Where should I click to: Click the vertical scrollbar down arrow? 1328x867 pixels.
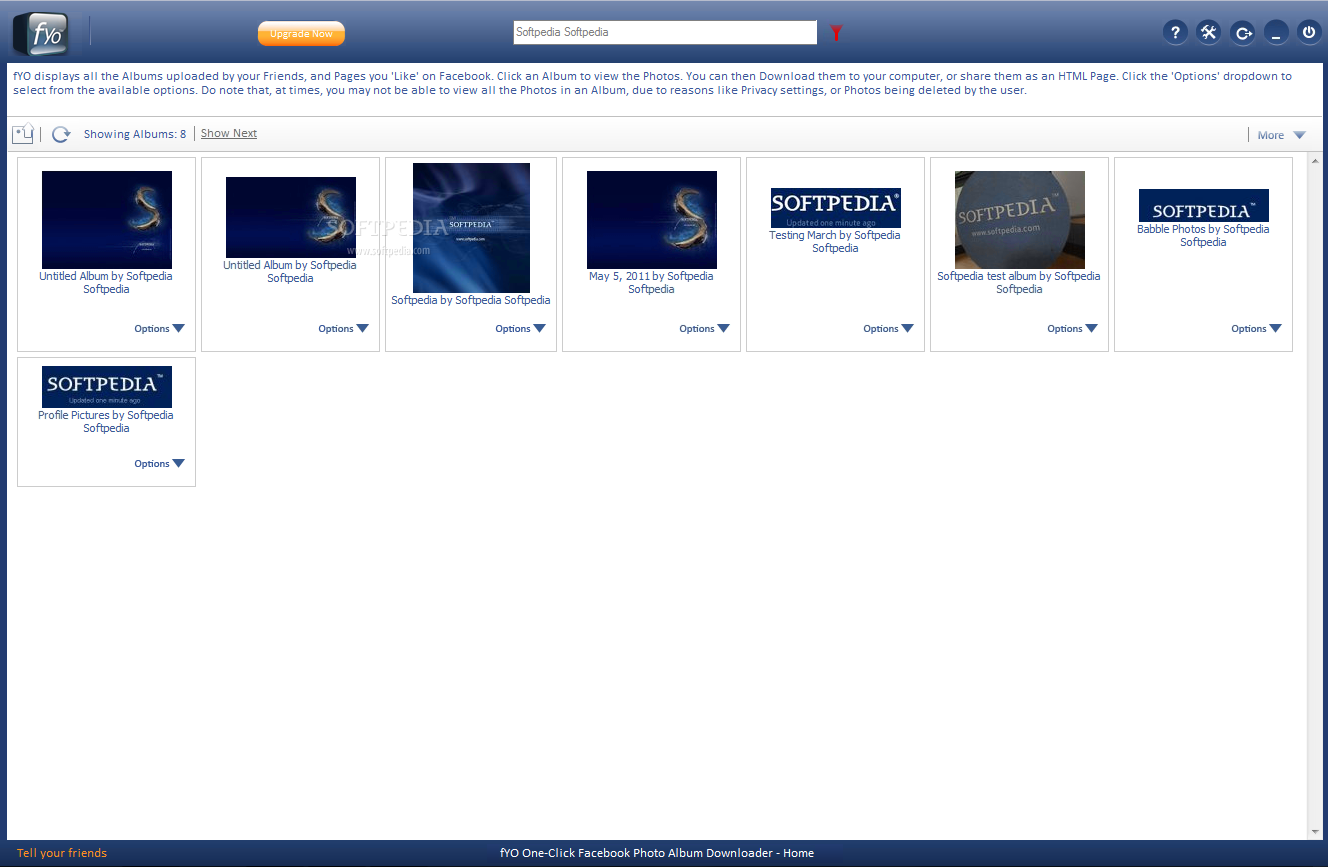click(x=1315, y=832)
